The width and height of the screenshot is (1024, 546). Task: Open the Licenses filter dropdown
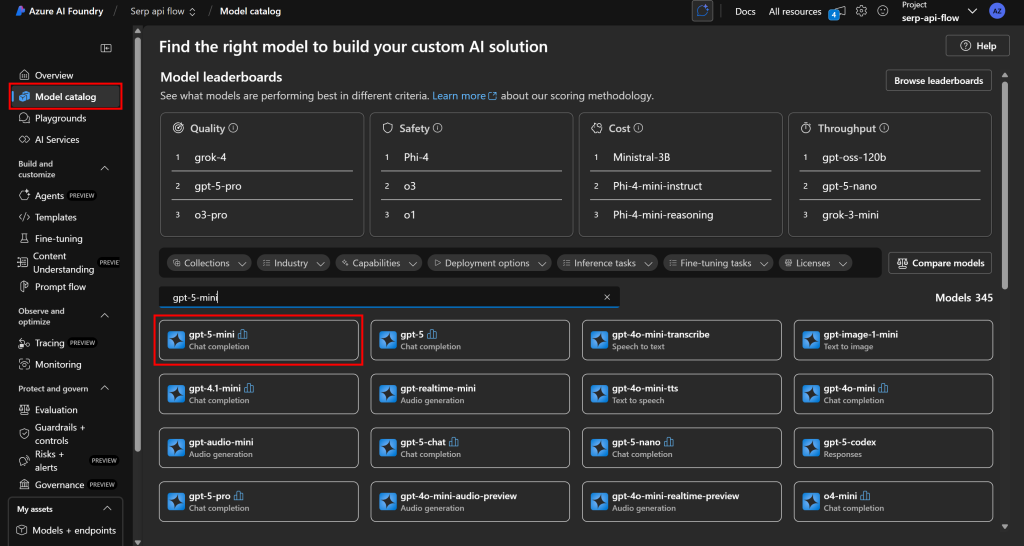[815, 263]
